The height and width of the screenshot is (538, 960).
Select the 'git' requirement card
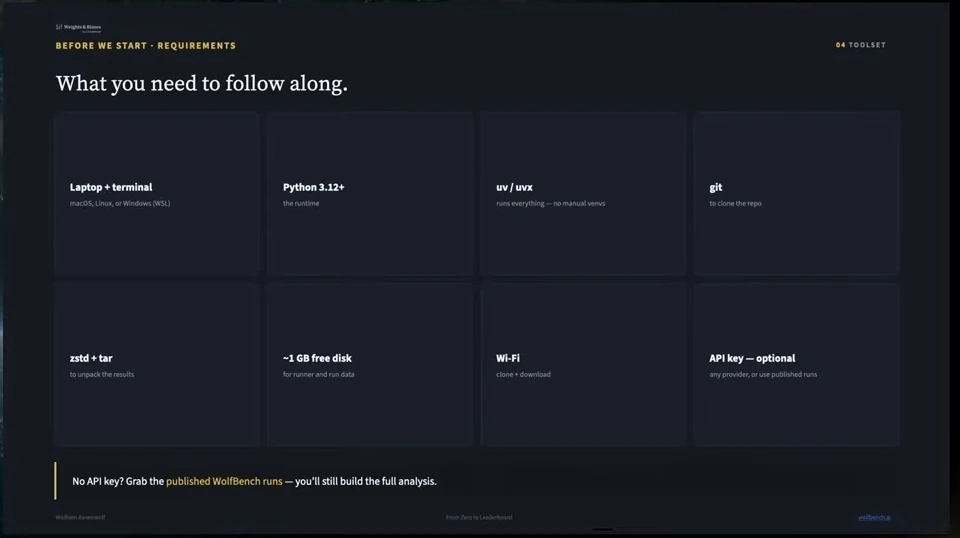pos(797,193)
